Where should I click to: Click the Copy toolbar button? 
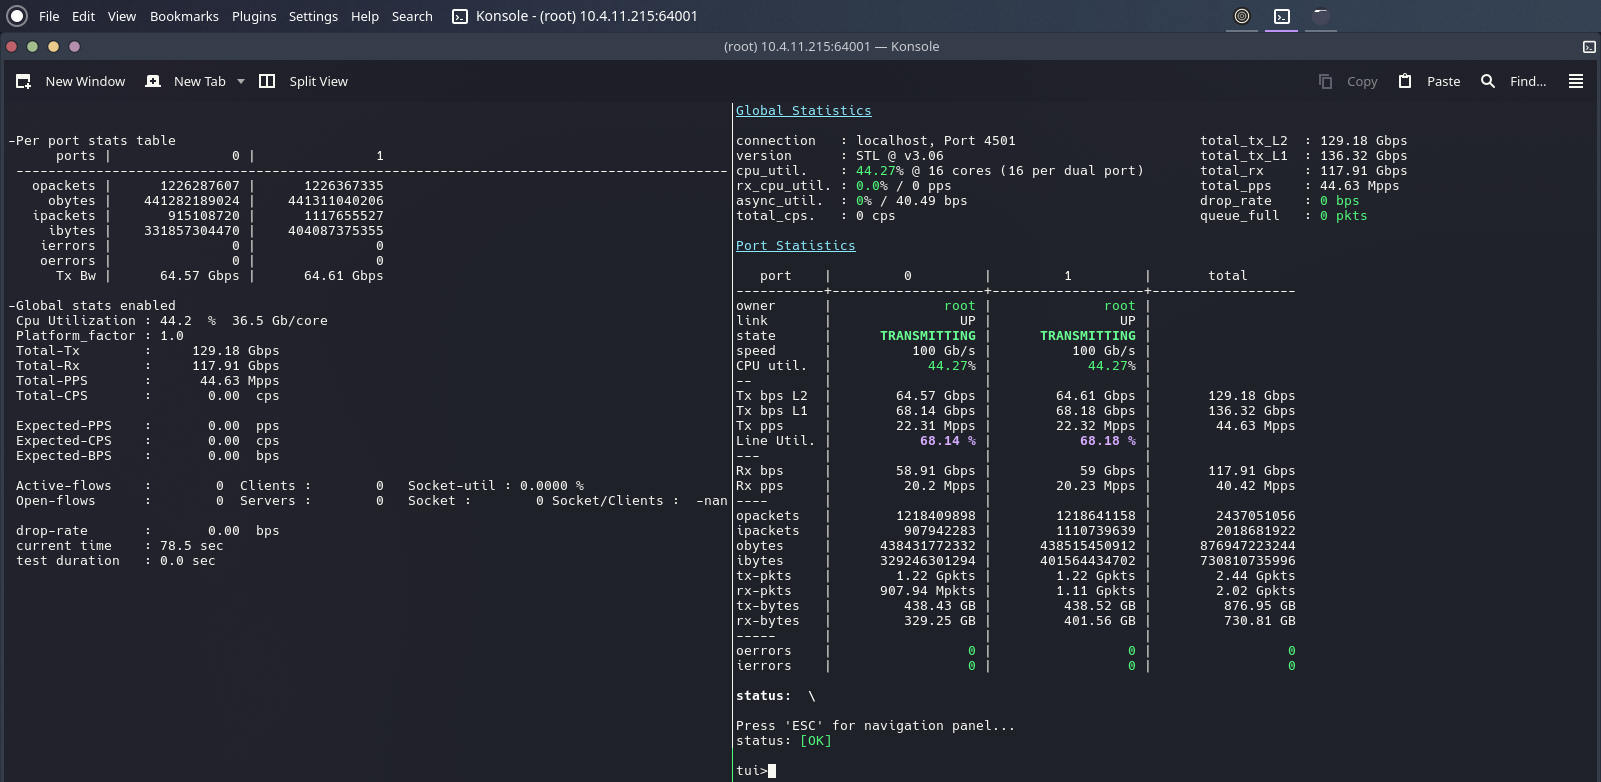click(x=1348, y=81)
